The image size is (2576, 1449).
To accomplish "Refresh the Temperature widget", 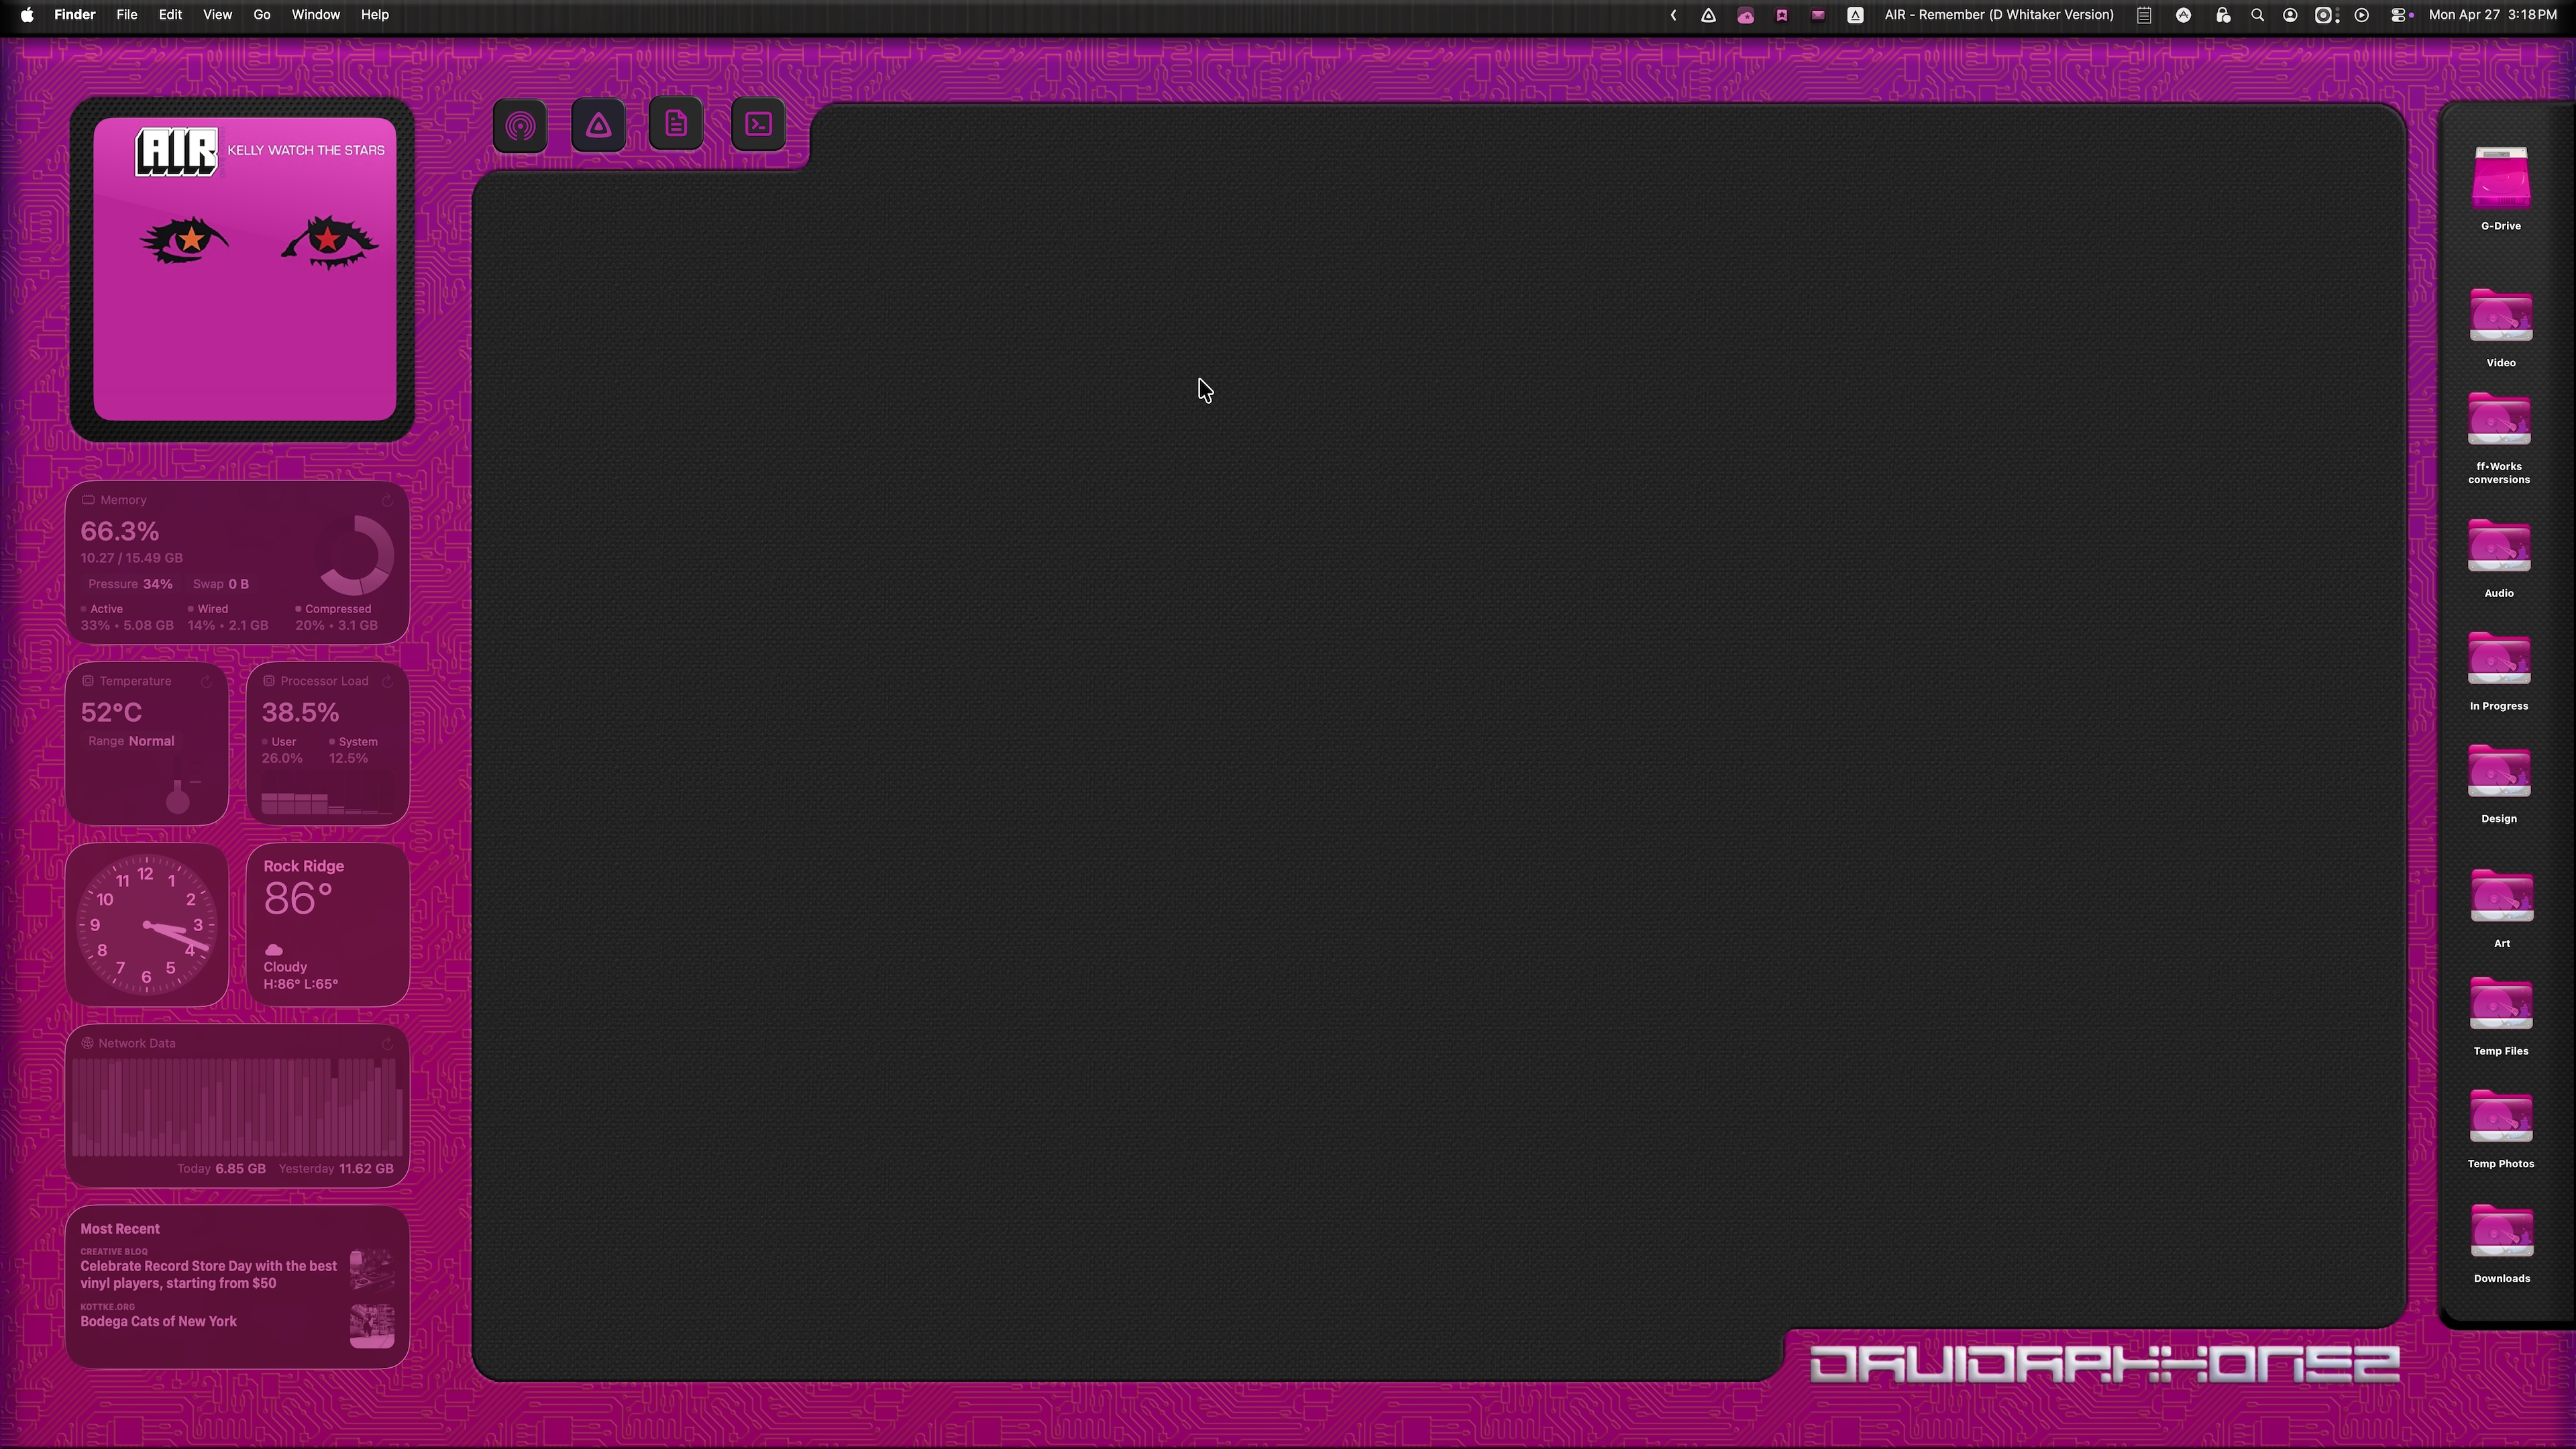I will 207,681.
